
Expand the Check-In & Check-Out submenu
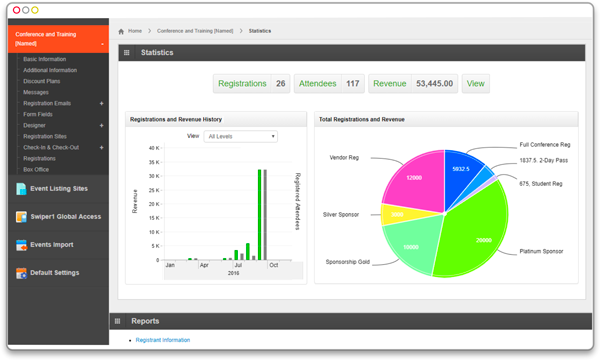point(101,148)
